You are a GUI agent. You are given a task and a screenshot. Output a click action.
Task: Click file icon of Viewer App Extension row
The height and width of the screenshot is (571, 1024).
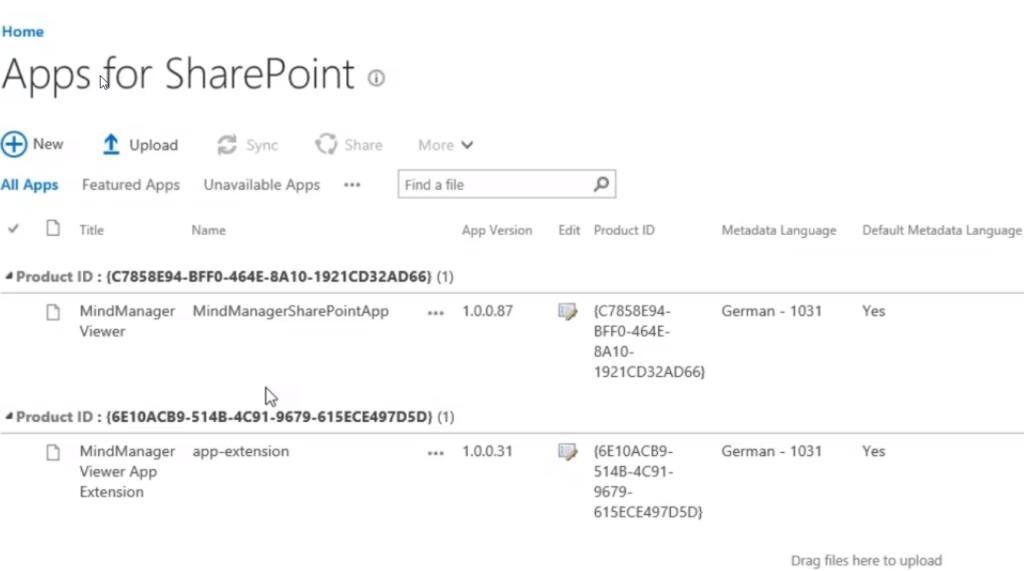[x=53, y=452]
